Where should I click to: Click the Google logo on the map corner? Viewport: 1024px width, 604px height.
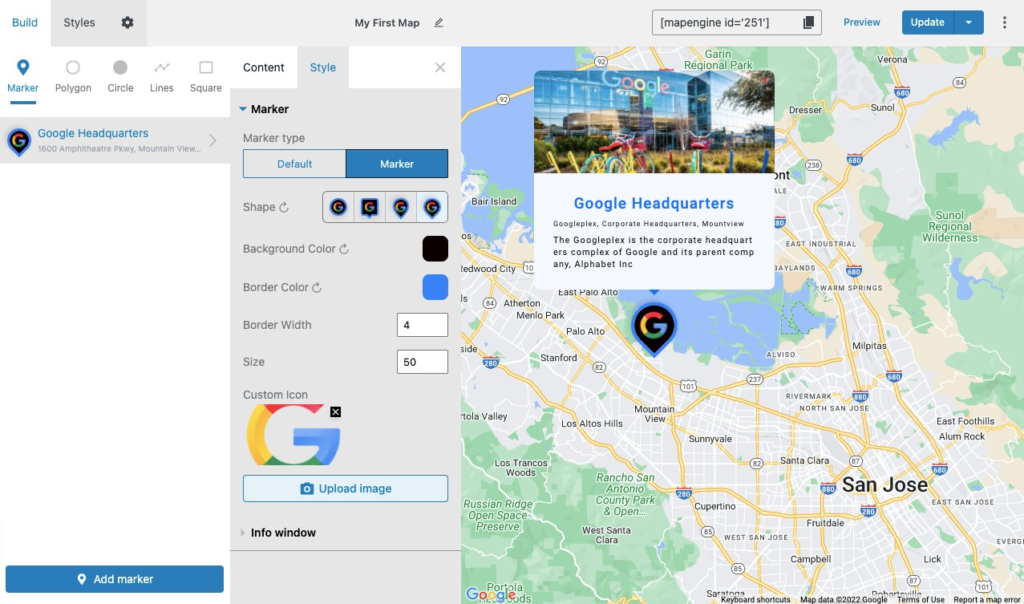click(490, 594)
